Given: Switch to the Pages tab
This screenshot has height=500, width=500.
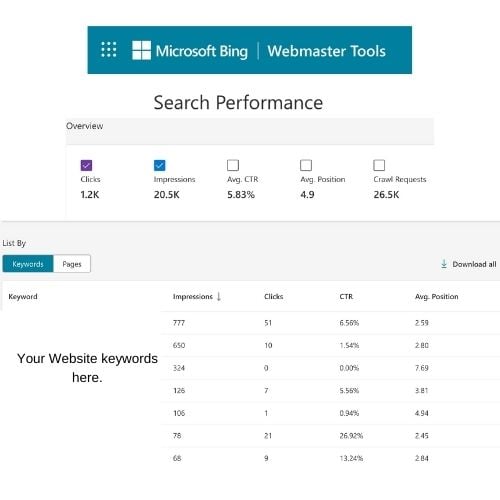Looking at the screenshot, I should pyautogui.click(x=72, y=264).
